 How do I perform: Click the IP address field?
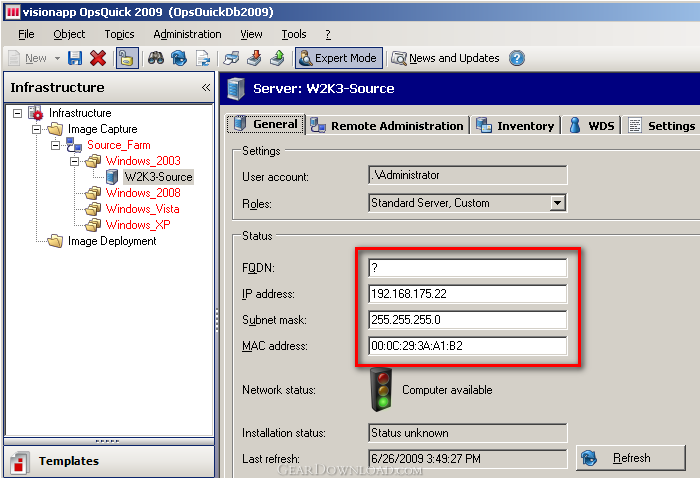pos(467,294)
